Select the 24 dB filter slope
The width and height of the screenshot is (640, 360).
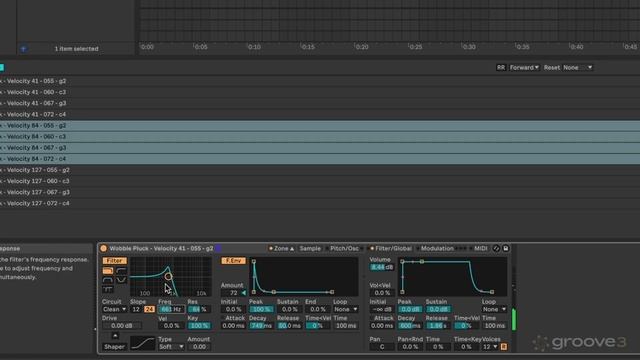tap(149, 309)
